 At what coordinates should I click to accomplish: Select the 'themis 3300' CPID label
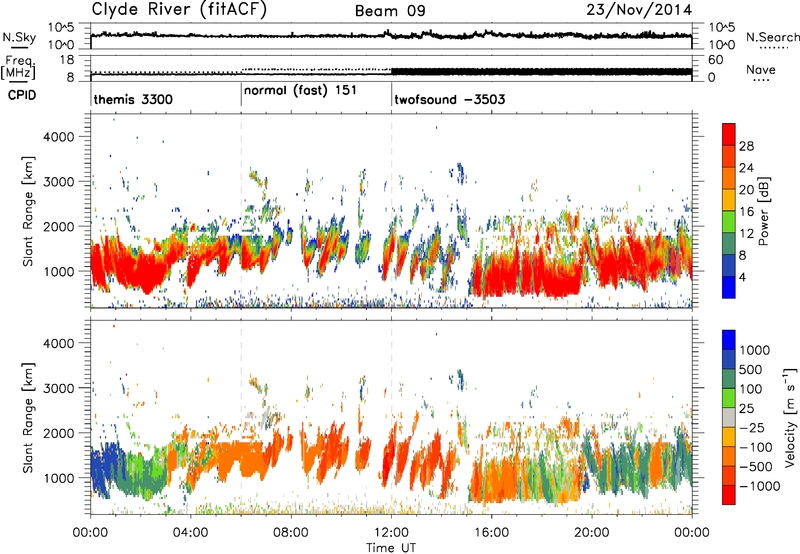point(133,99)
